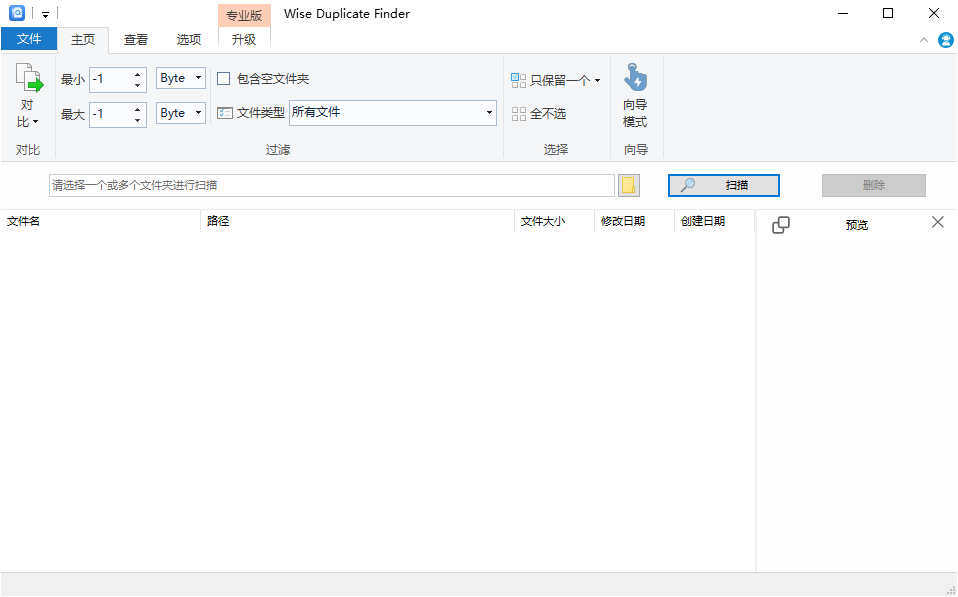Click the 专业版 badge above the ribbon
This screenshot has width=958, height=597.
[x=244, y=15]
